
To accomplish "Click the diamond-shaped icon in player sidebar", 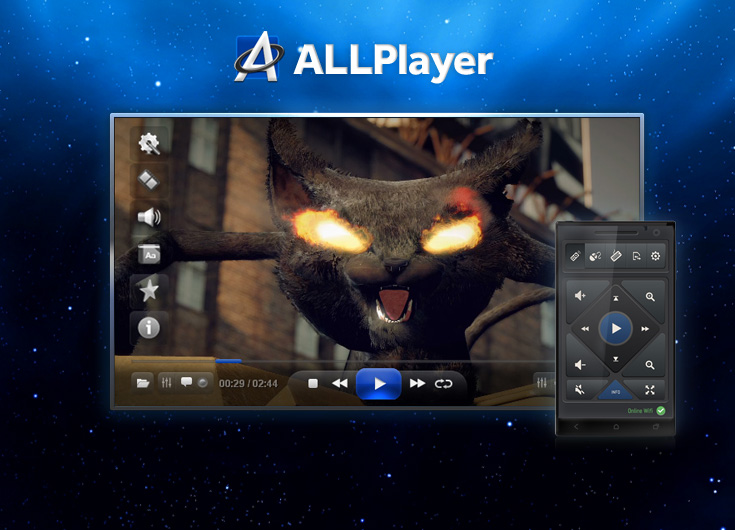I will [x=149, y=180].
